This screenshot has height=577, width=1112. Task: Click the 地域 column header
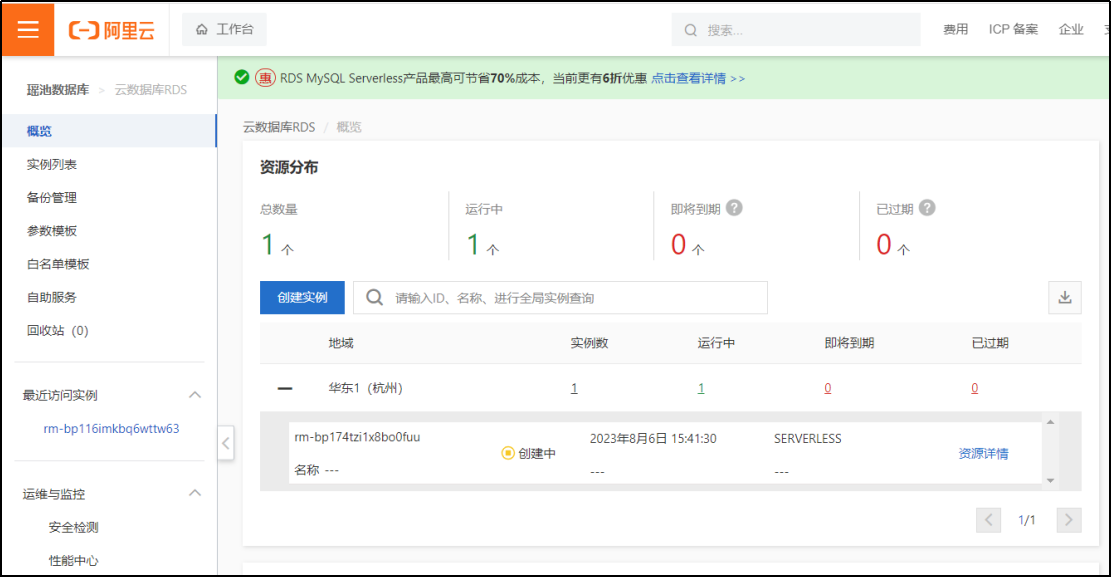(340, 343)
